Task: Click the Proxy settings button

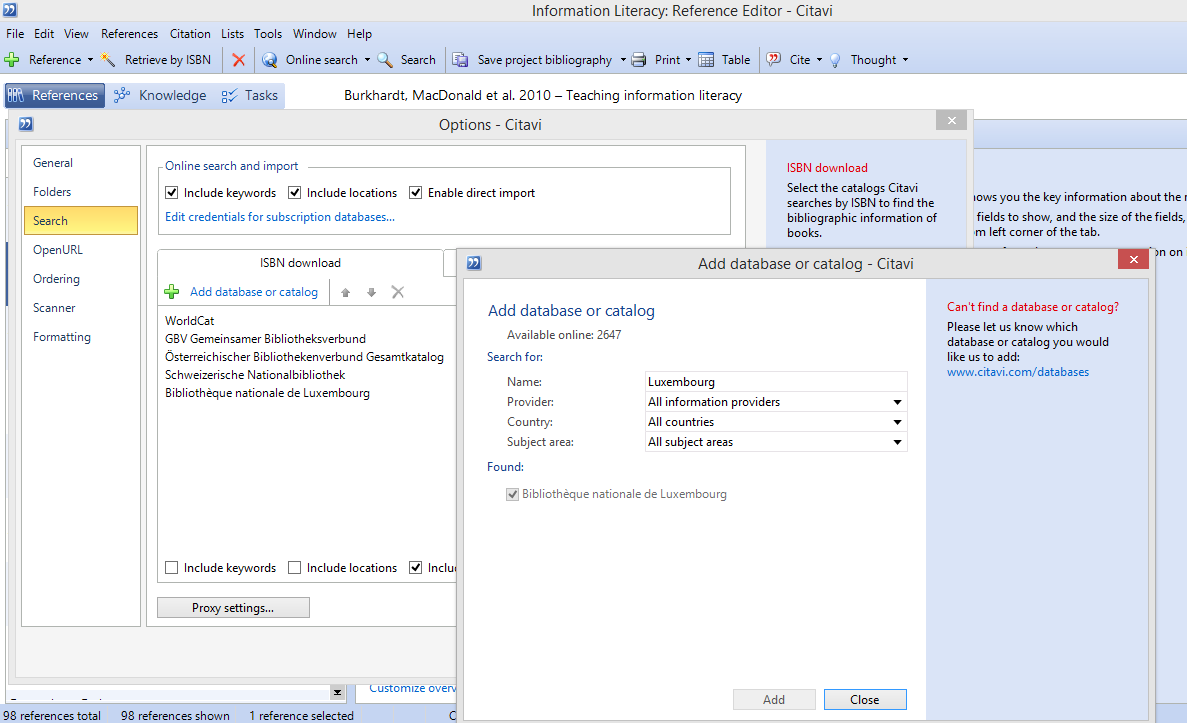Action: click(x=233, y=608)
